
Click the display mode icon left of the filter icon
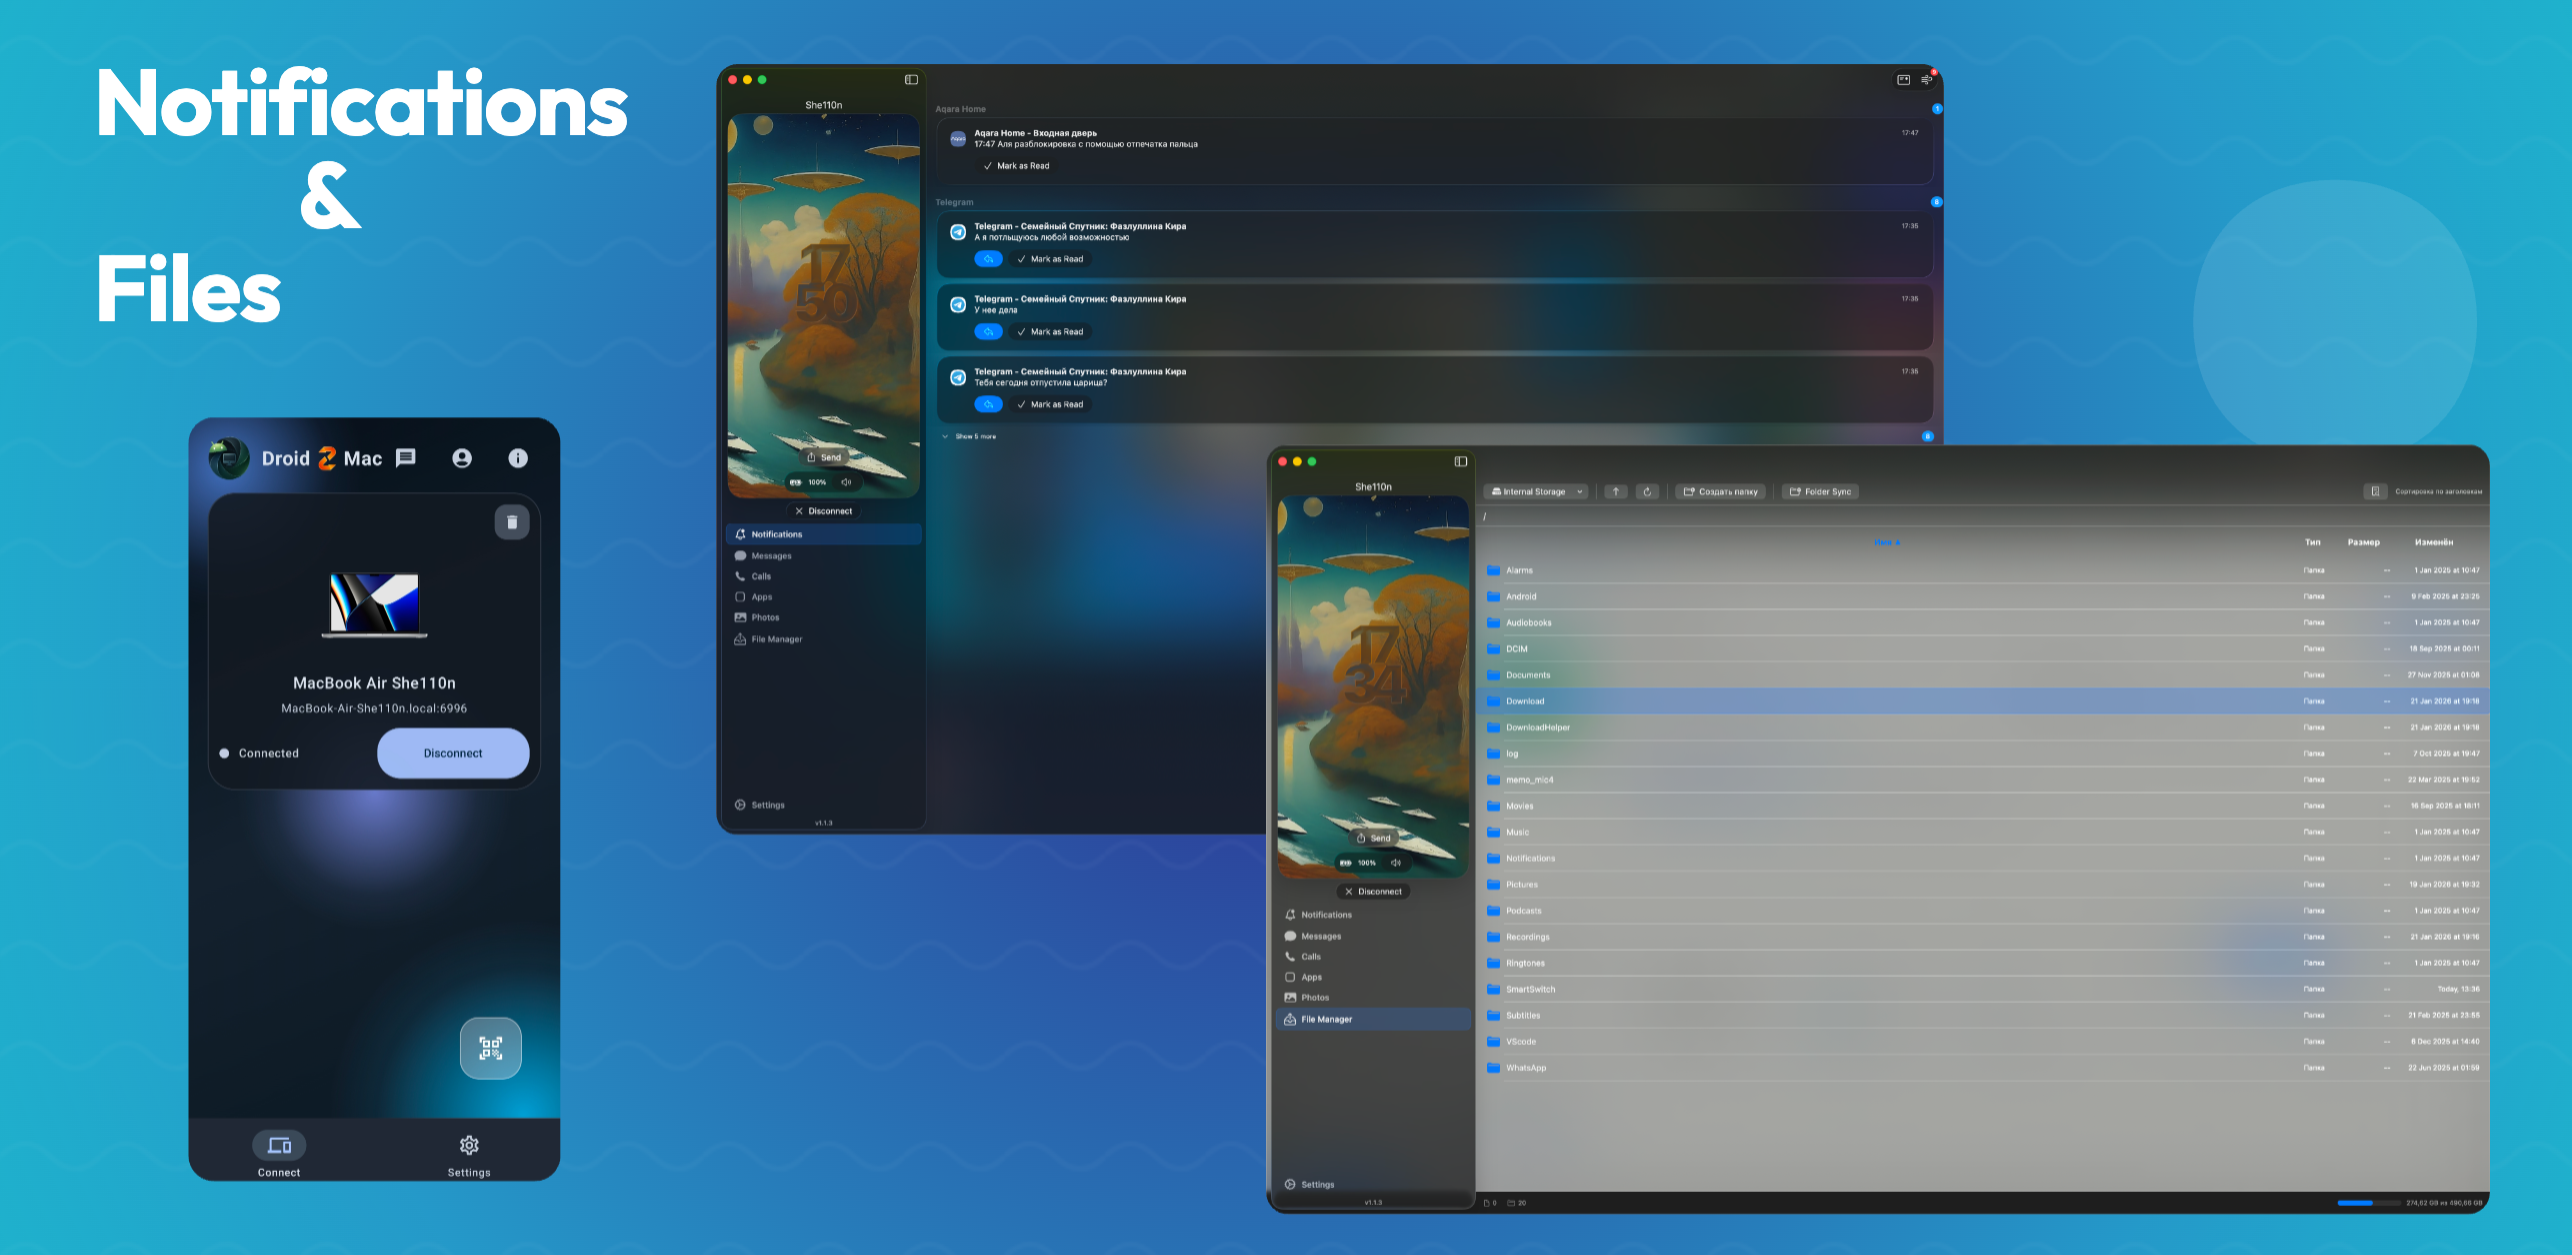point(1904,80)
